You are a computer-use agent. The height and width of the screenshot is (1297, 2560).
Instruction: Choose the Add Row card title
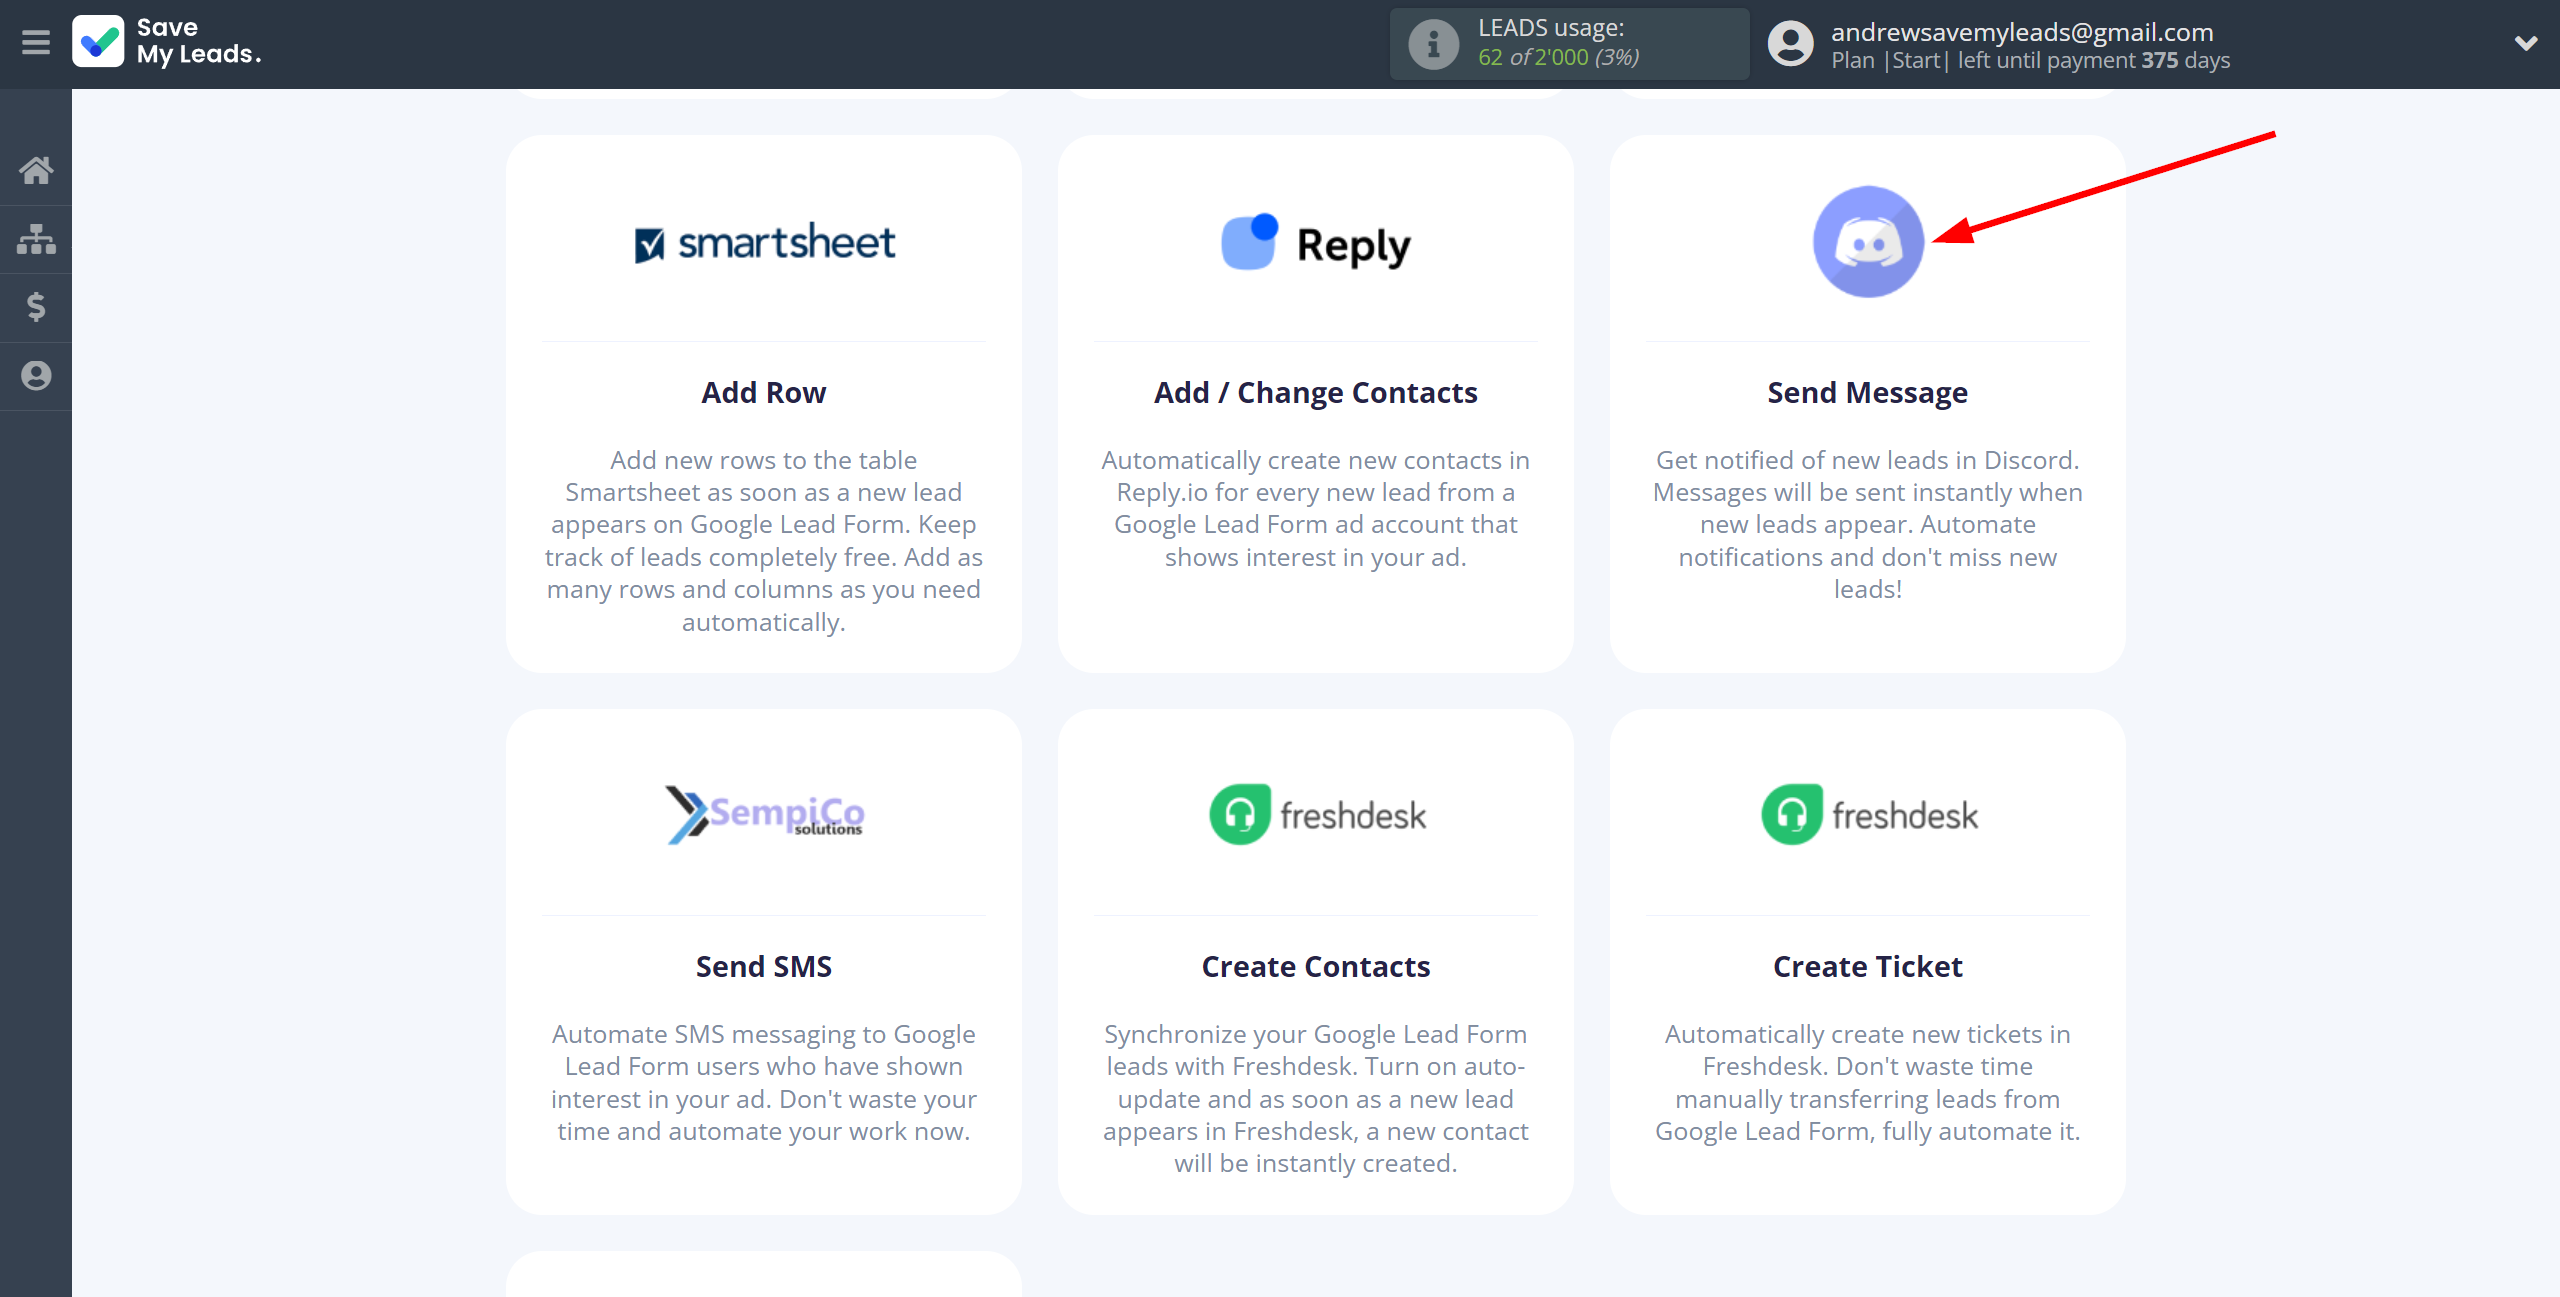(764, 393)
